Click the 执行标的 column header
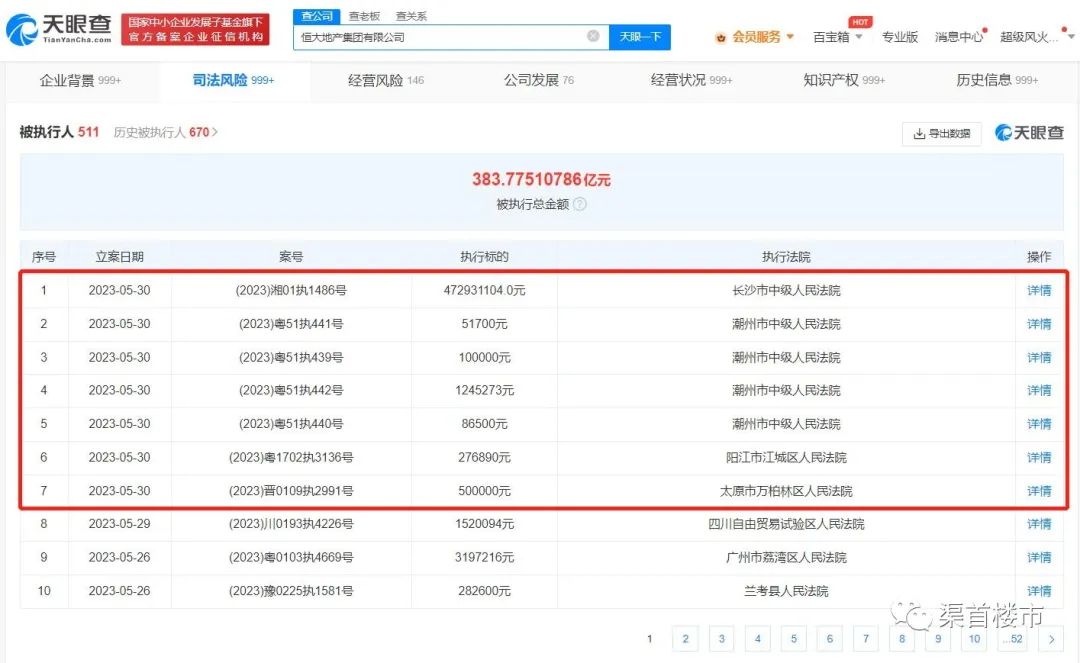The image size is (1080, 663). click(x=484, y=257)
